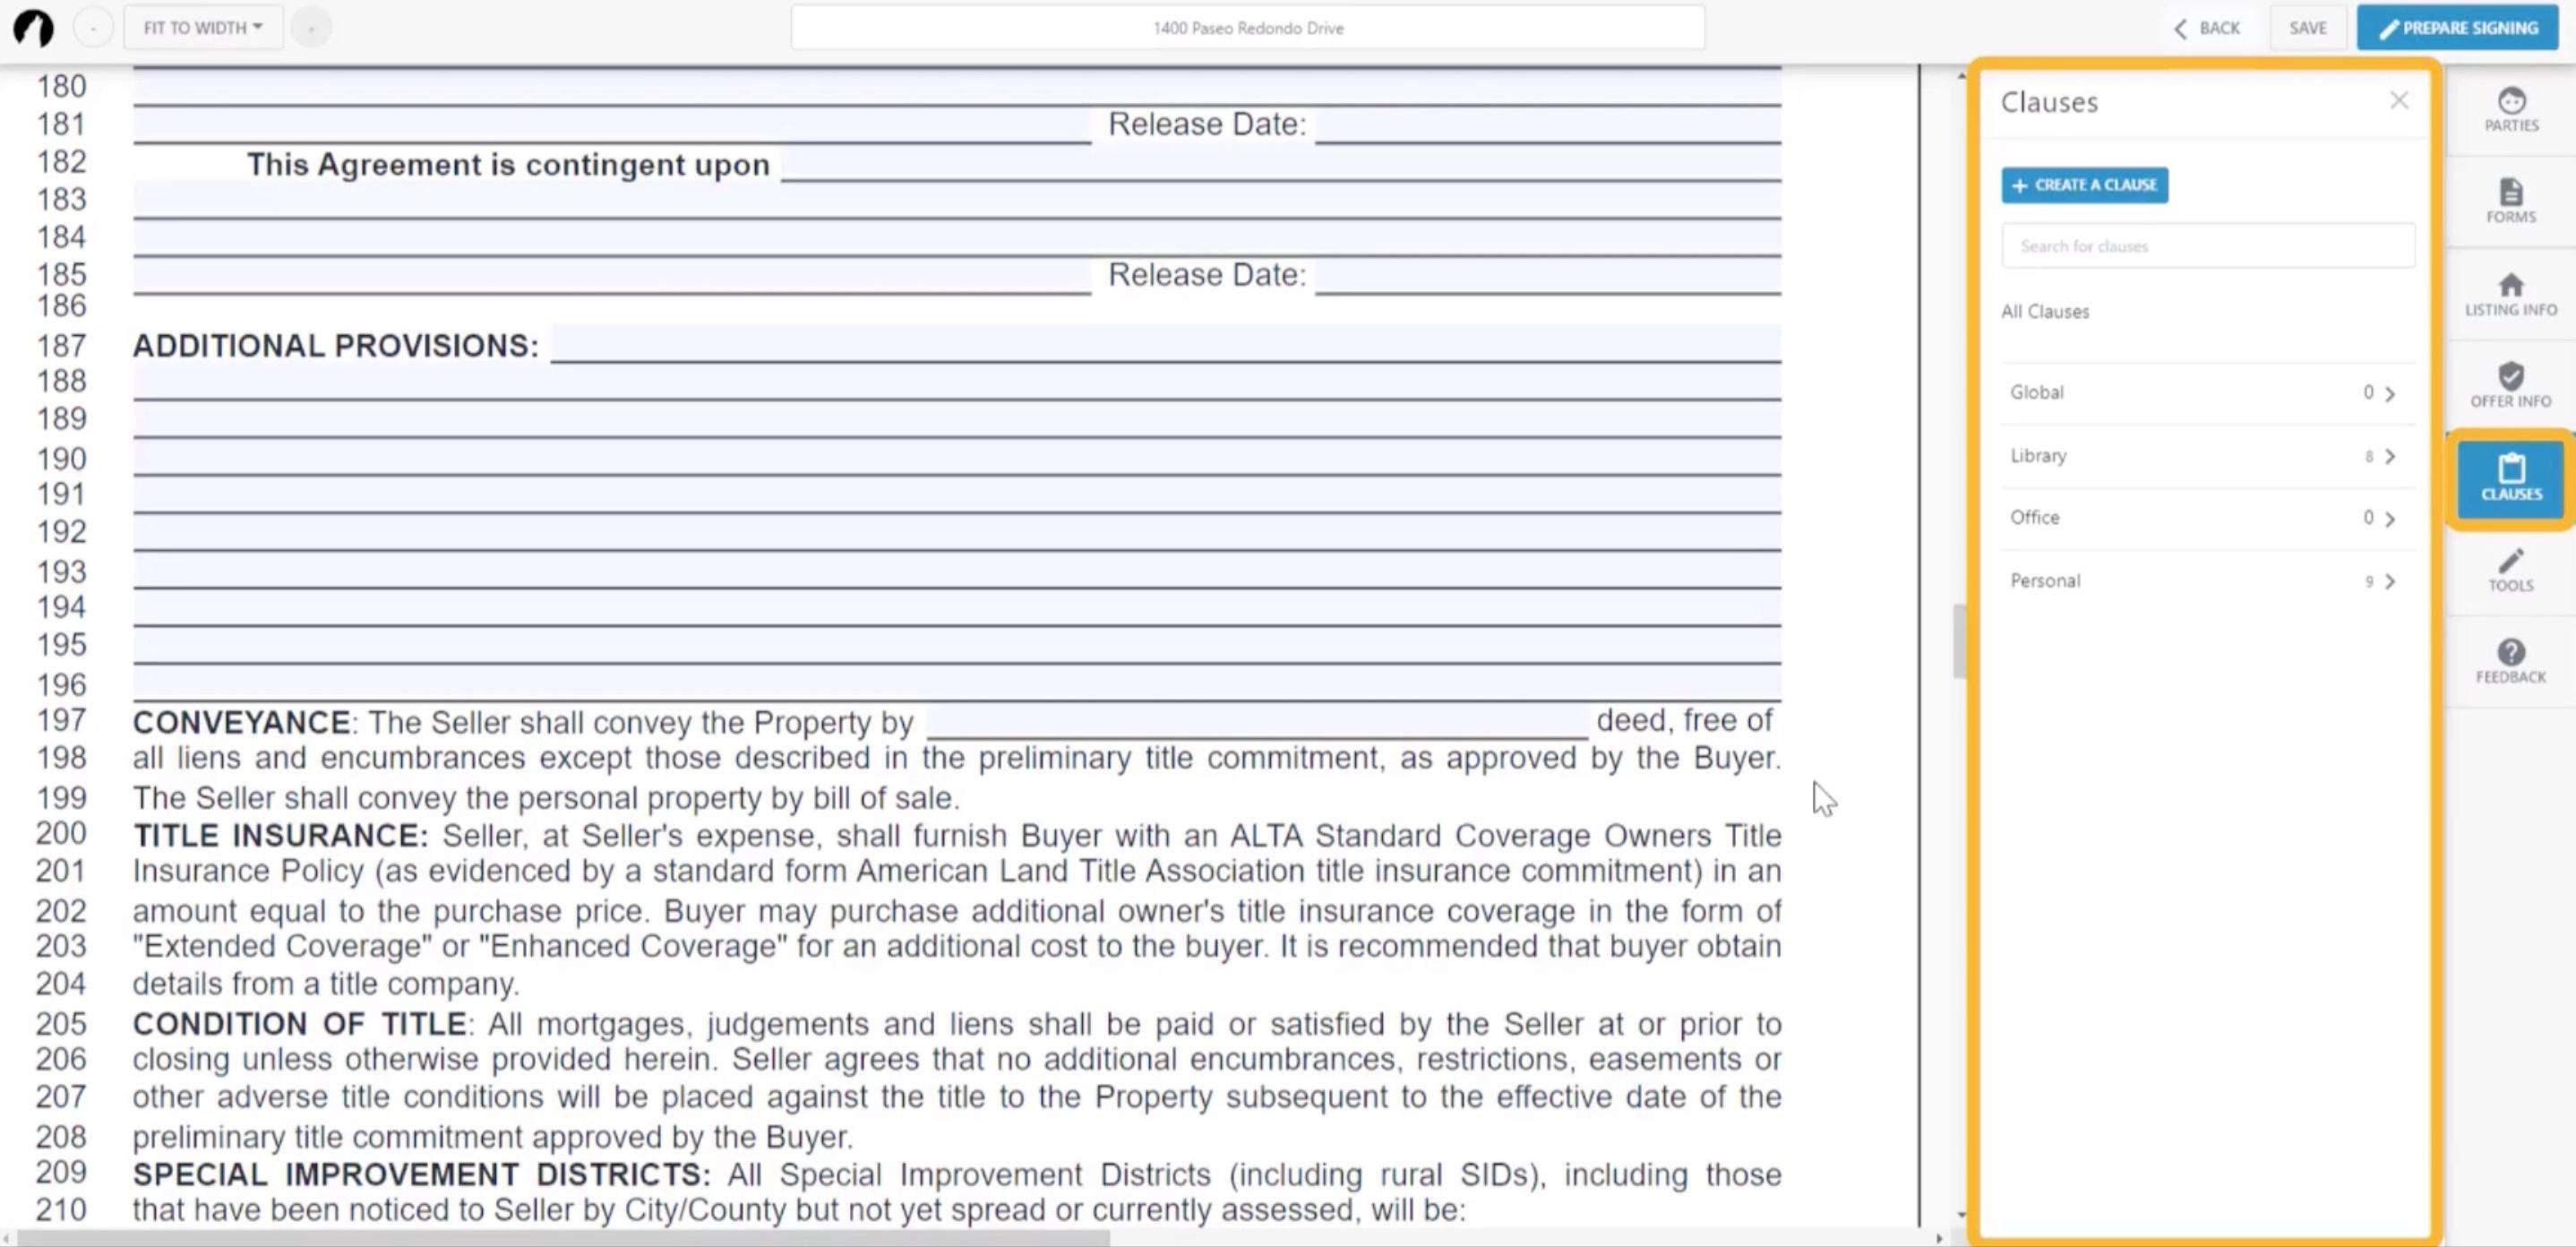Click the app logo icon
The height and width of the screenshot is (1247, 2576).
pos(33,28)
